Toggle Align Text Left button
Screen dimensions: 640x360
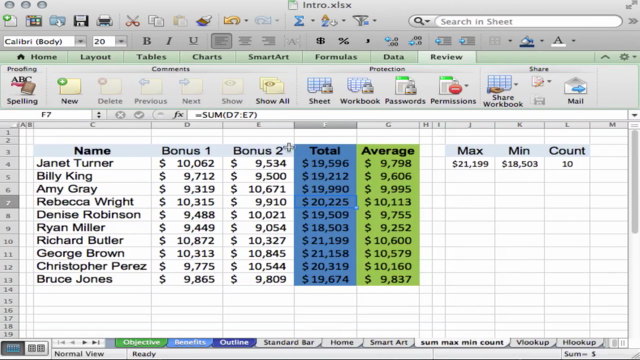click(221, 41)
